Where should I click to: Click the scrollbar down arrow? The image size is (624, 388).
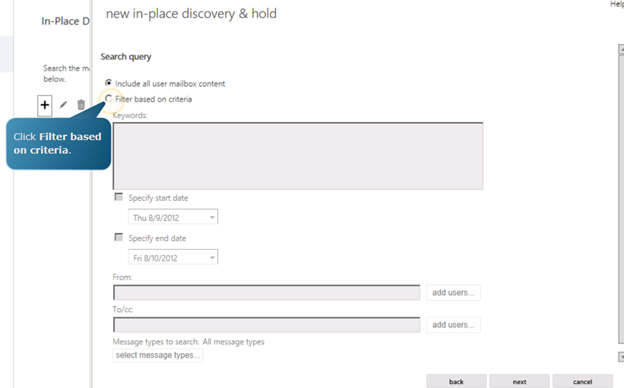click(621, 357)
